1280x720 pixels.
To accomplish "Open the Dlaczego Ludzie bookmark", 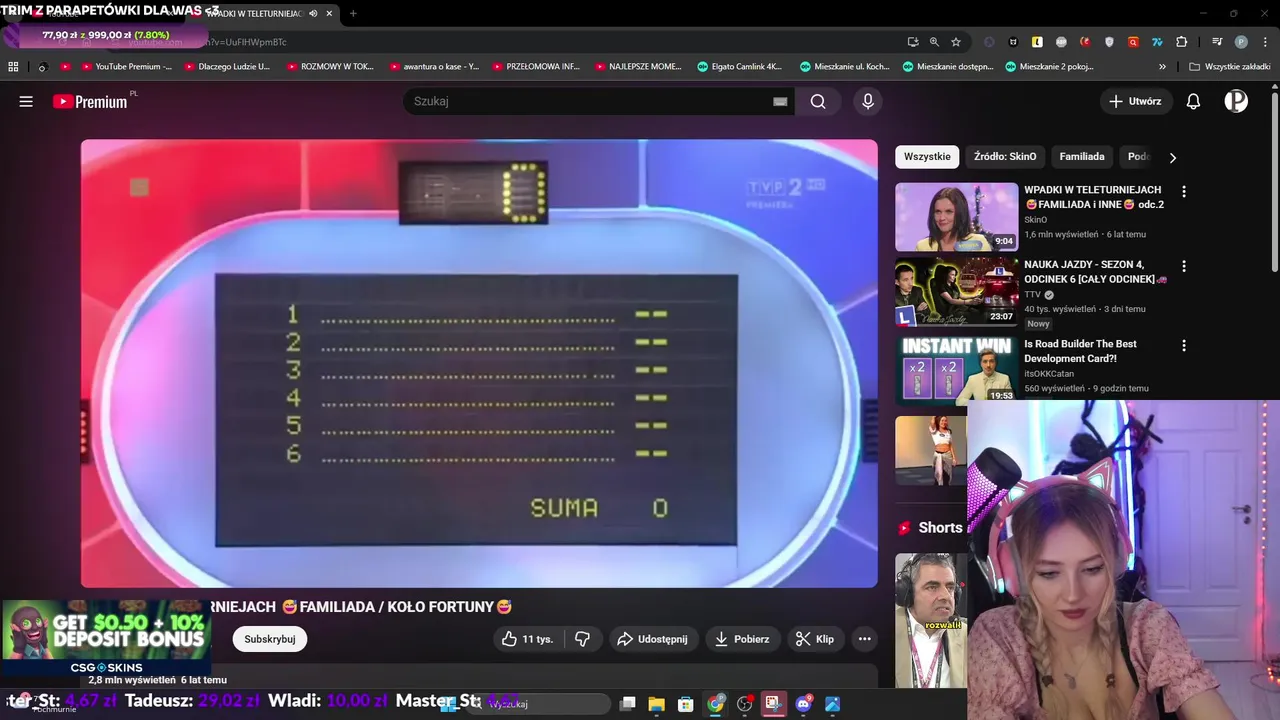I will pyautogui.click(x=226, y=67).
